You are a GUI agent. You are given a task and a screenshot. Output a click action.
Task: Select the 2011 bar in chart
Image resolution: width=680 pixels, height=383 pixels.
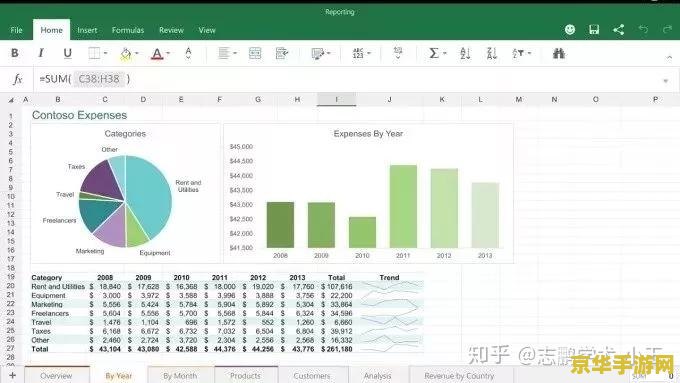click(x=403, y=206)
